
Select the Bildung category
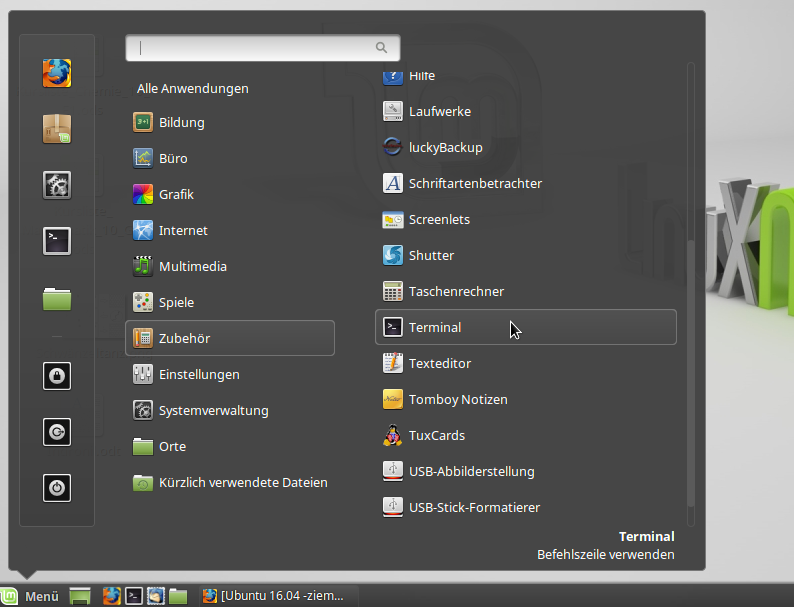tap(230, 123)
